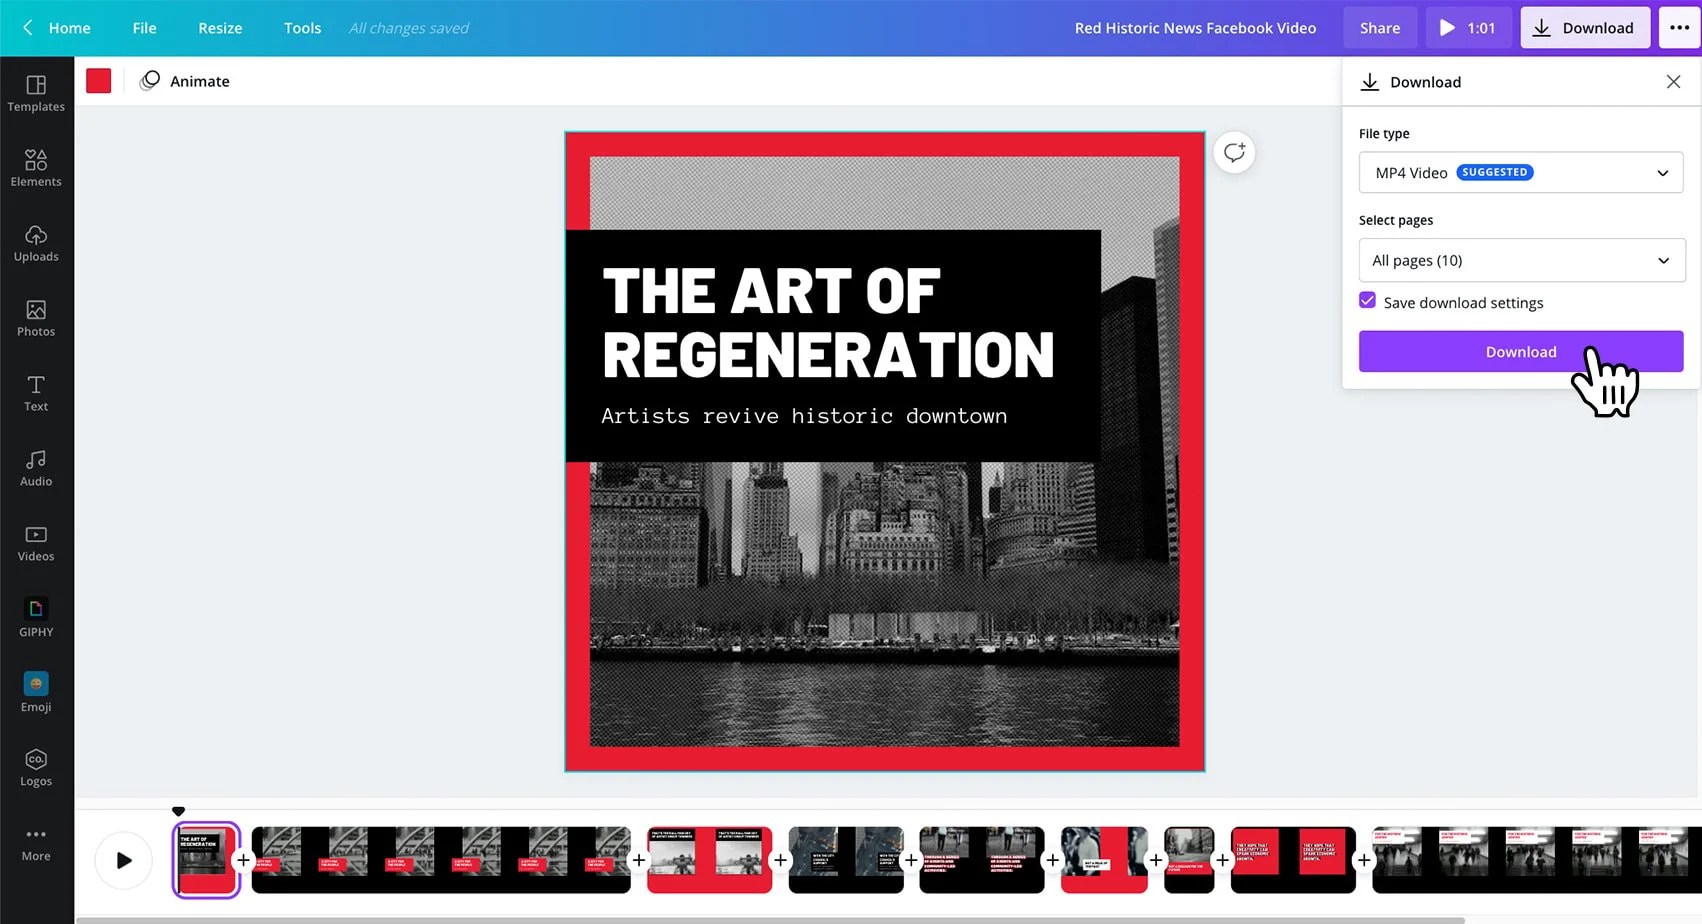Open the Photos panel
Image resolution: width=1702 pixels, height=924 pixels.
click(36, 317)
